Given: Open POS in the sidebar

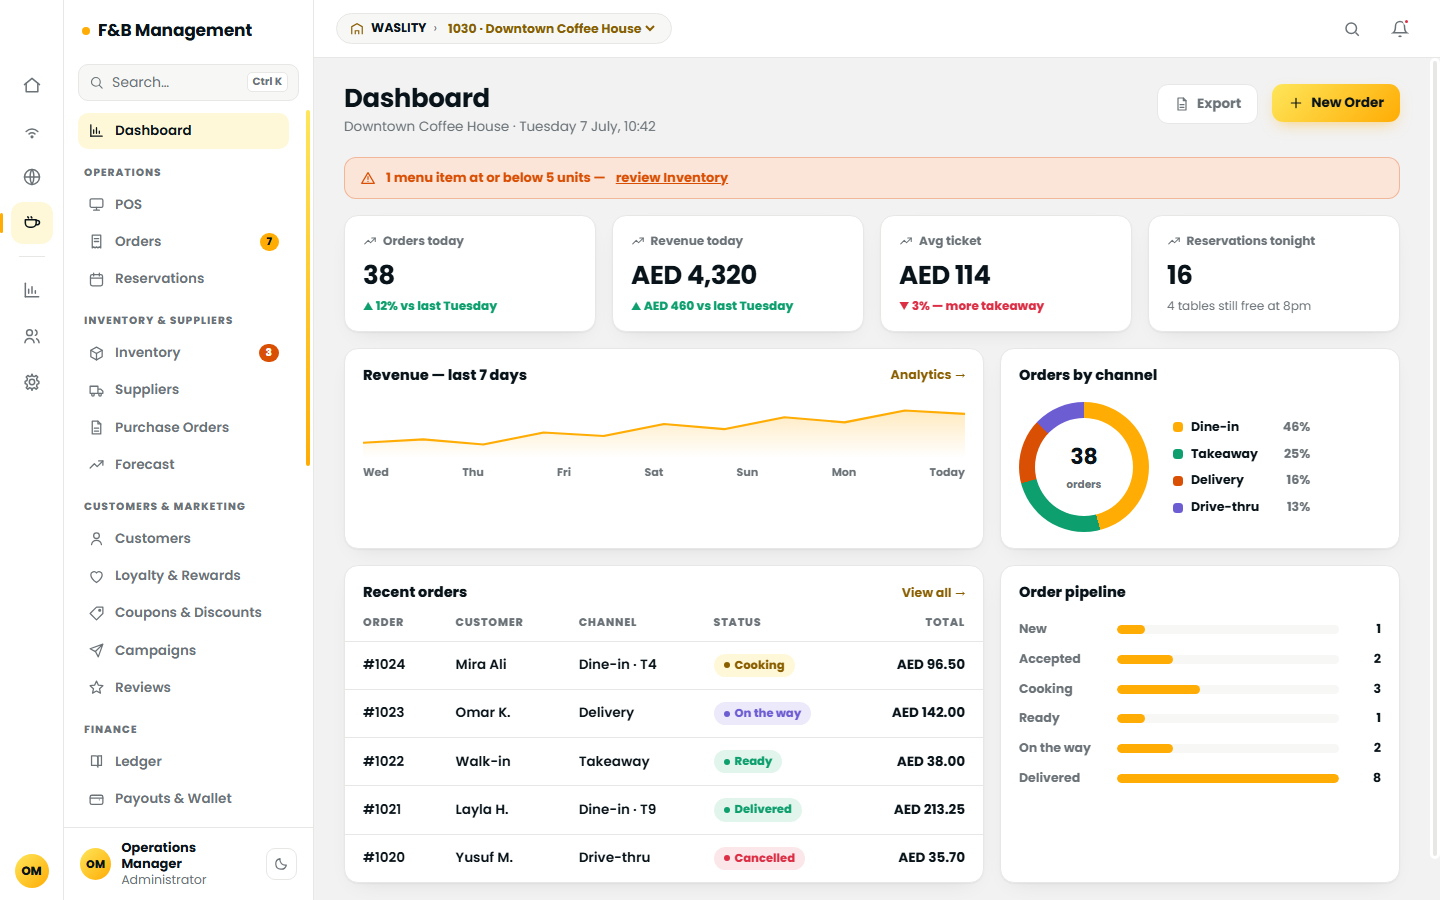Looking at the screenshot, I should coord(184,204).
